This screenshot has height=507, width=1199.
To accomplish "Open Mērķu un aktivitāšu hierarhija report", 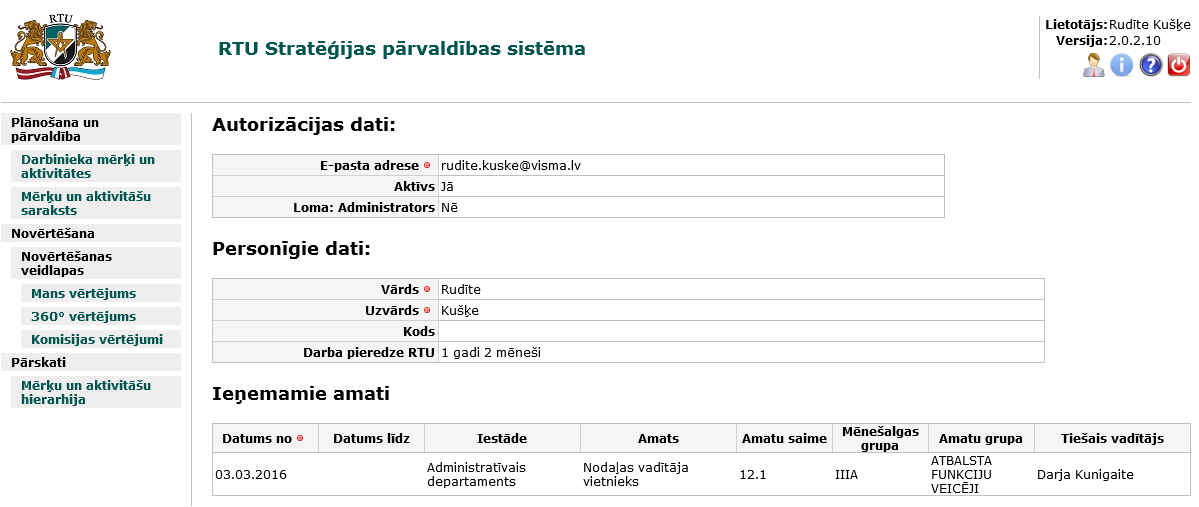I will (x=96, y=392).
